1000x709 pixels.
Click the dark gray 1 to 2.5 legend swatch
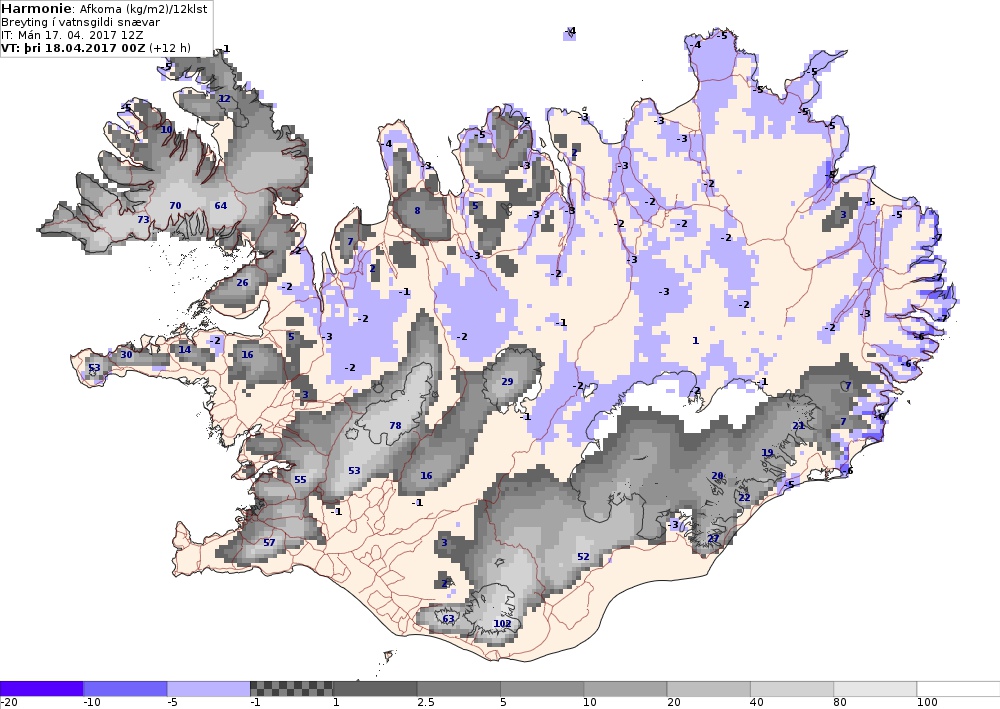pos(375,689)
